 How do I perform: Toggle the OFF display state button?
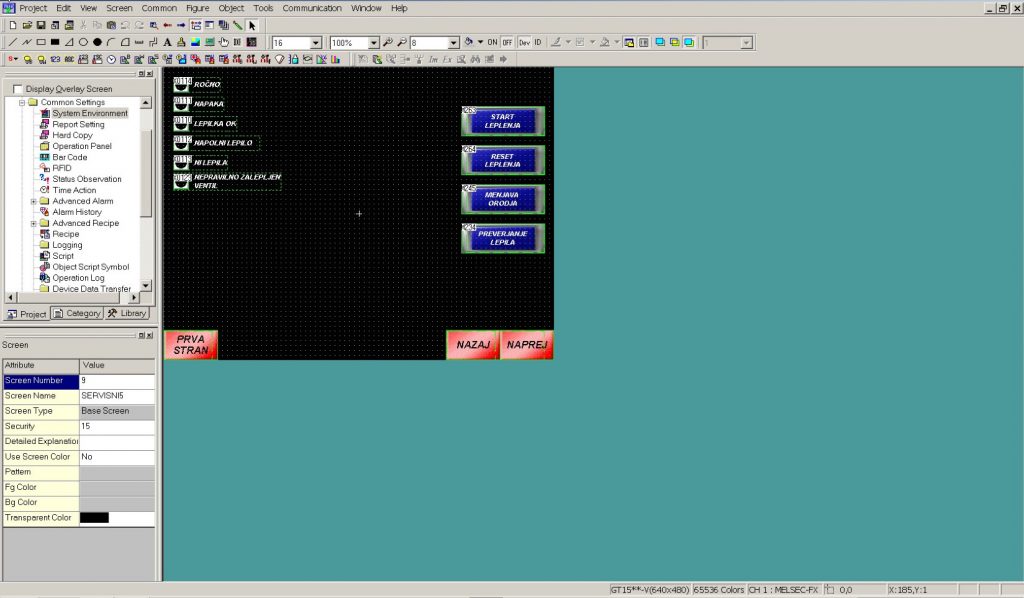[x=507, y=43]
